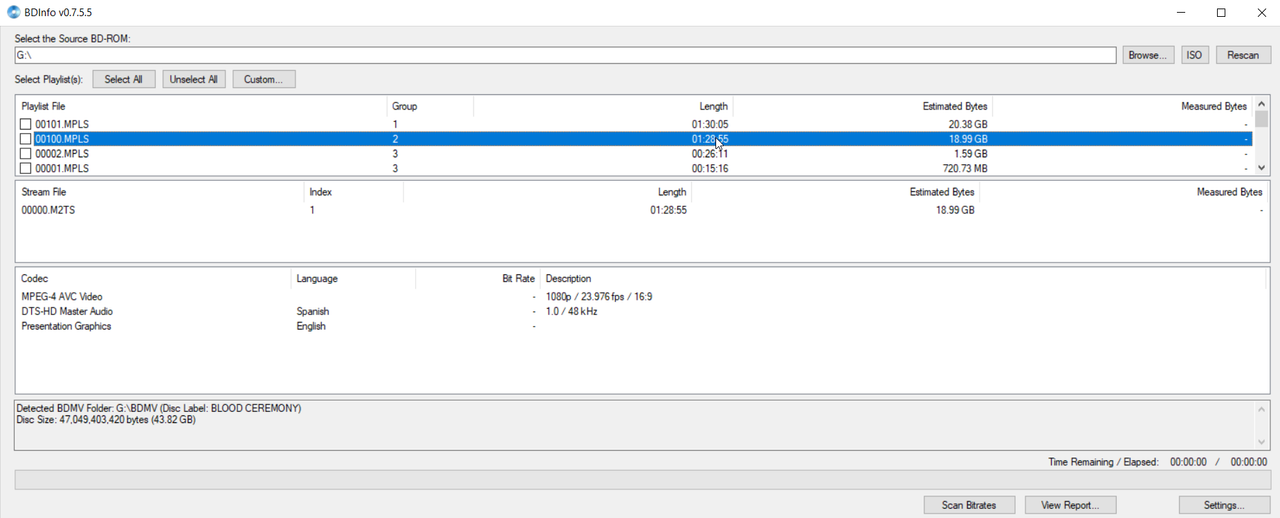Click the playlist list scrollbar thumb
This screenshot has width=1280, height=518.
click(x=1261, y=118)
